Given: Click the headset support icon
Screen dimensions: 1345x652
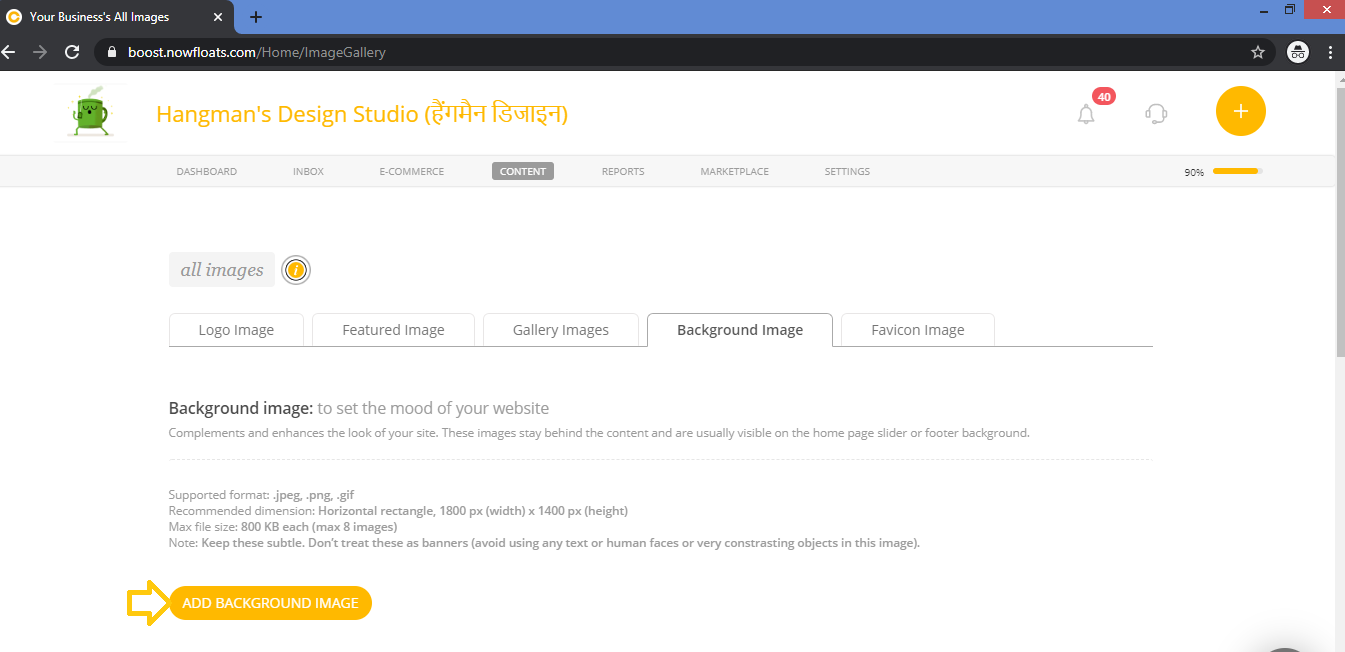Looking at the screenshot, I should tap(1156, 114).
